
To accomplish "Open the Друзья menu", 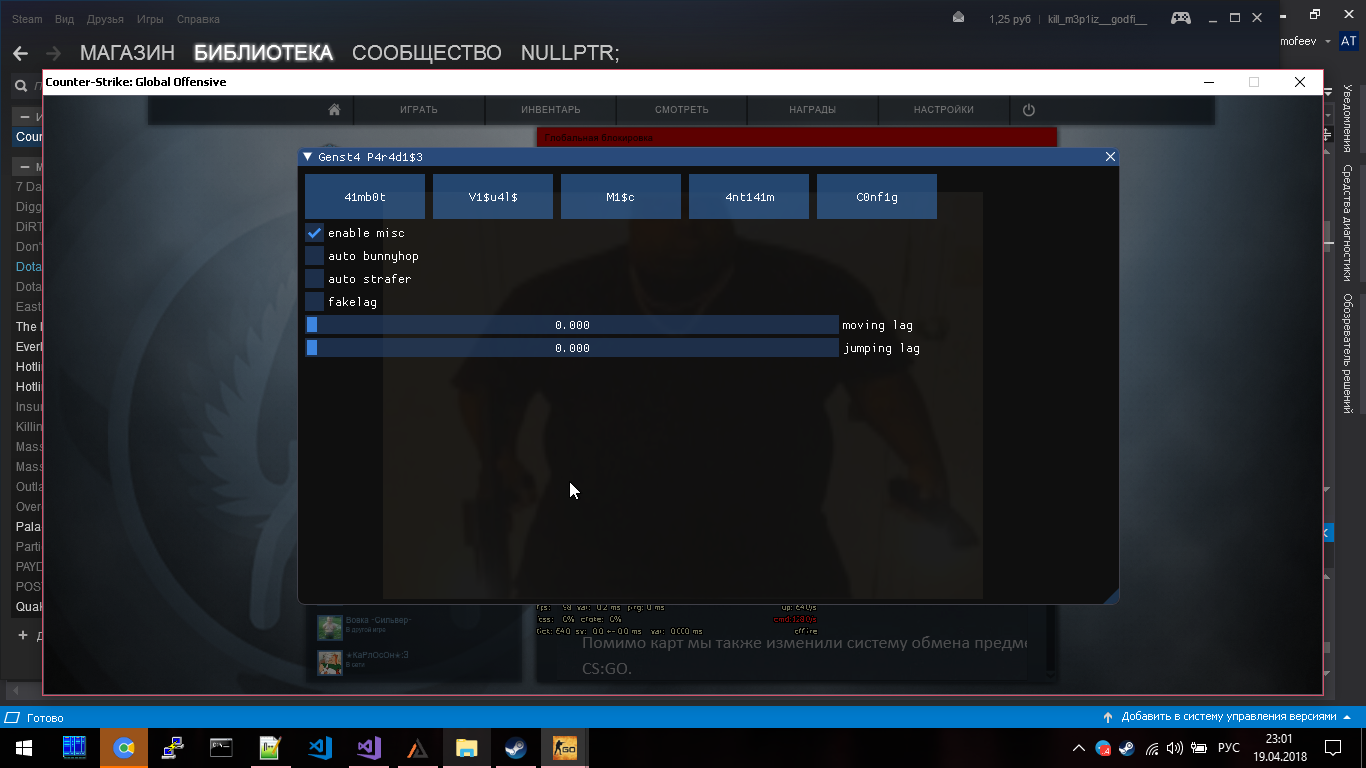I will click(105, 19).
